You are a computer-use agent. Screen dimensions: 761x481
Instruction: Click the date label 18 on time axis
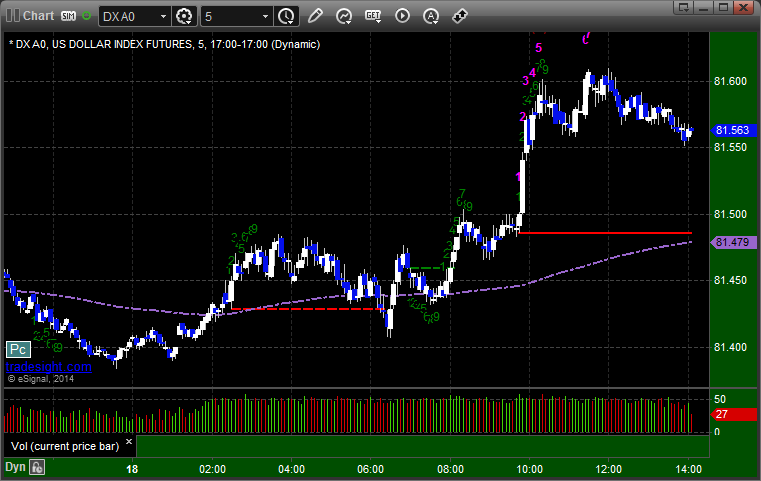132,469
